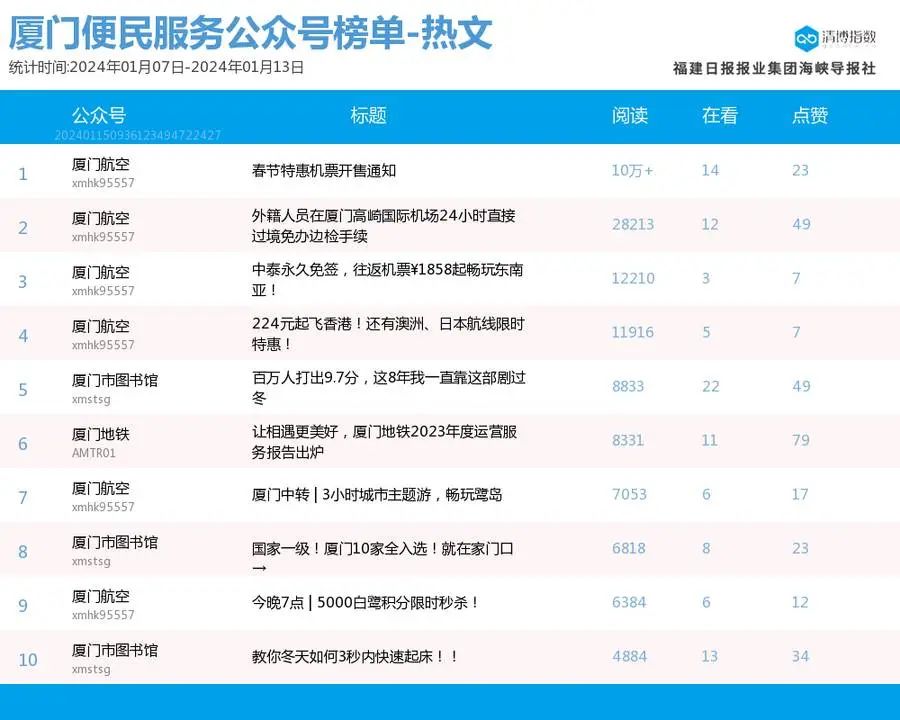Image resolution: width=900 pixels, height=720 pixels.
Task: Open article 厦门中转 | 3小时城市主题游
Action: coord(377,494)
